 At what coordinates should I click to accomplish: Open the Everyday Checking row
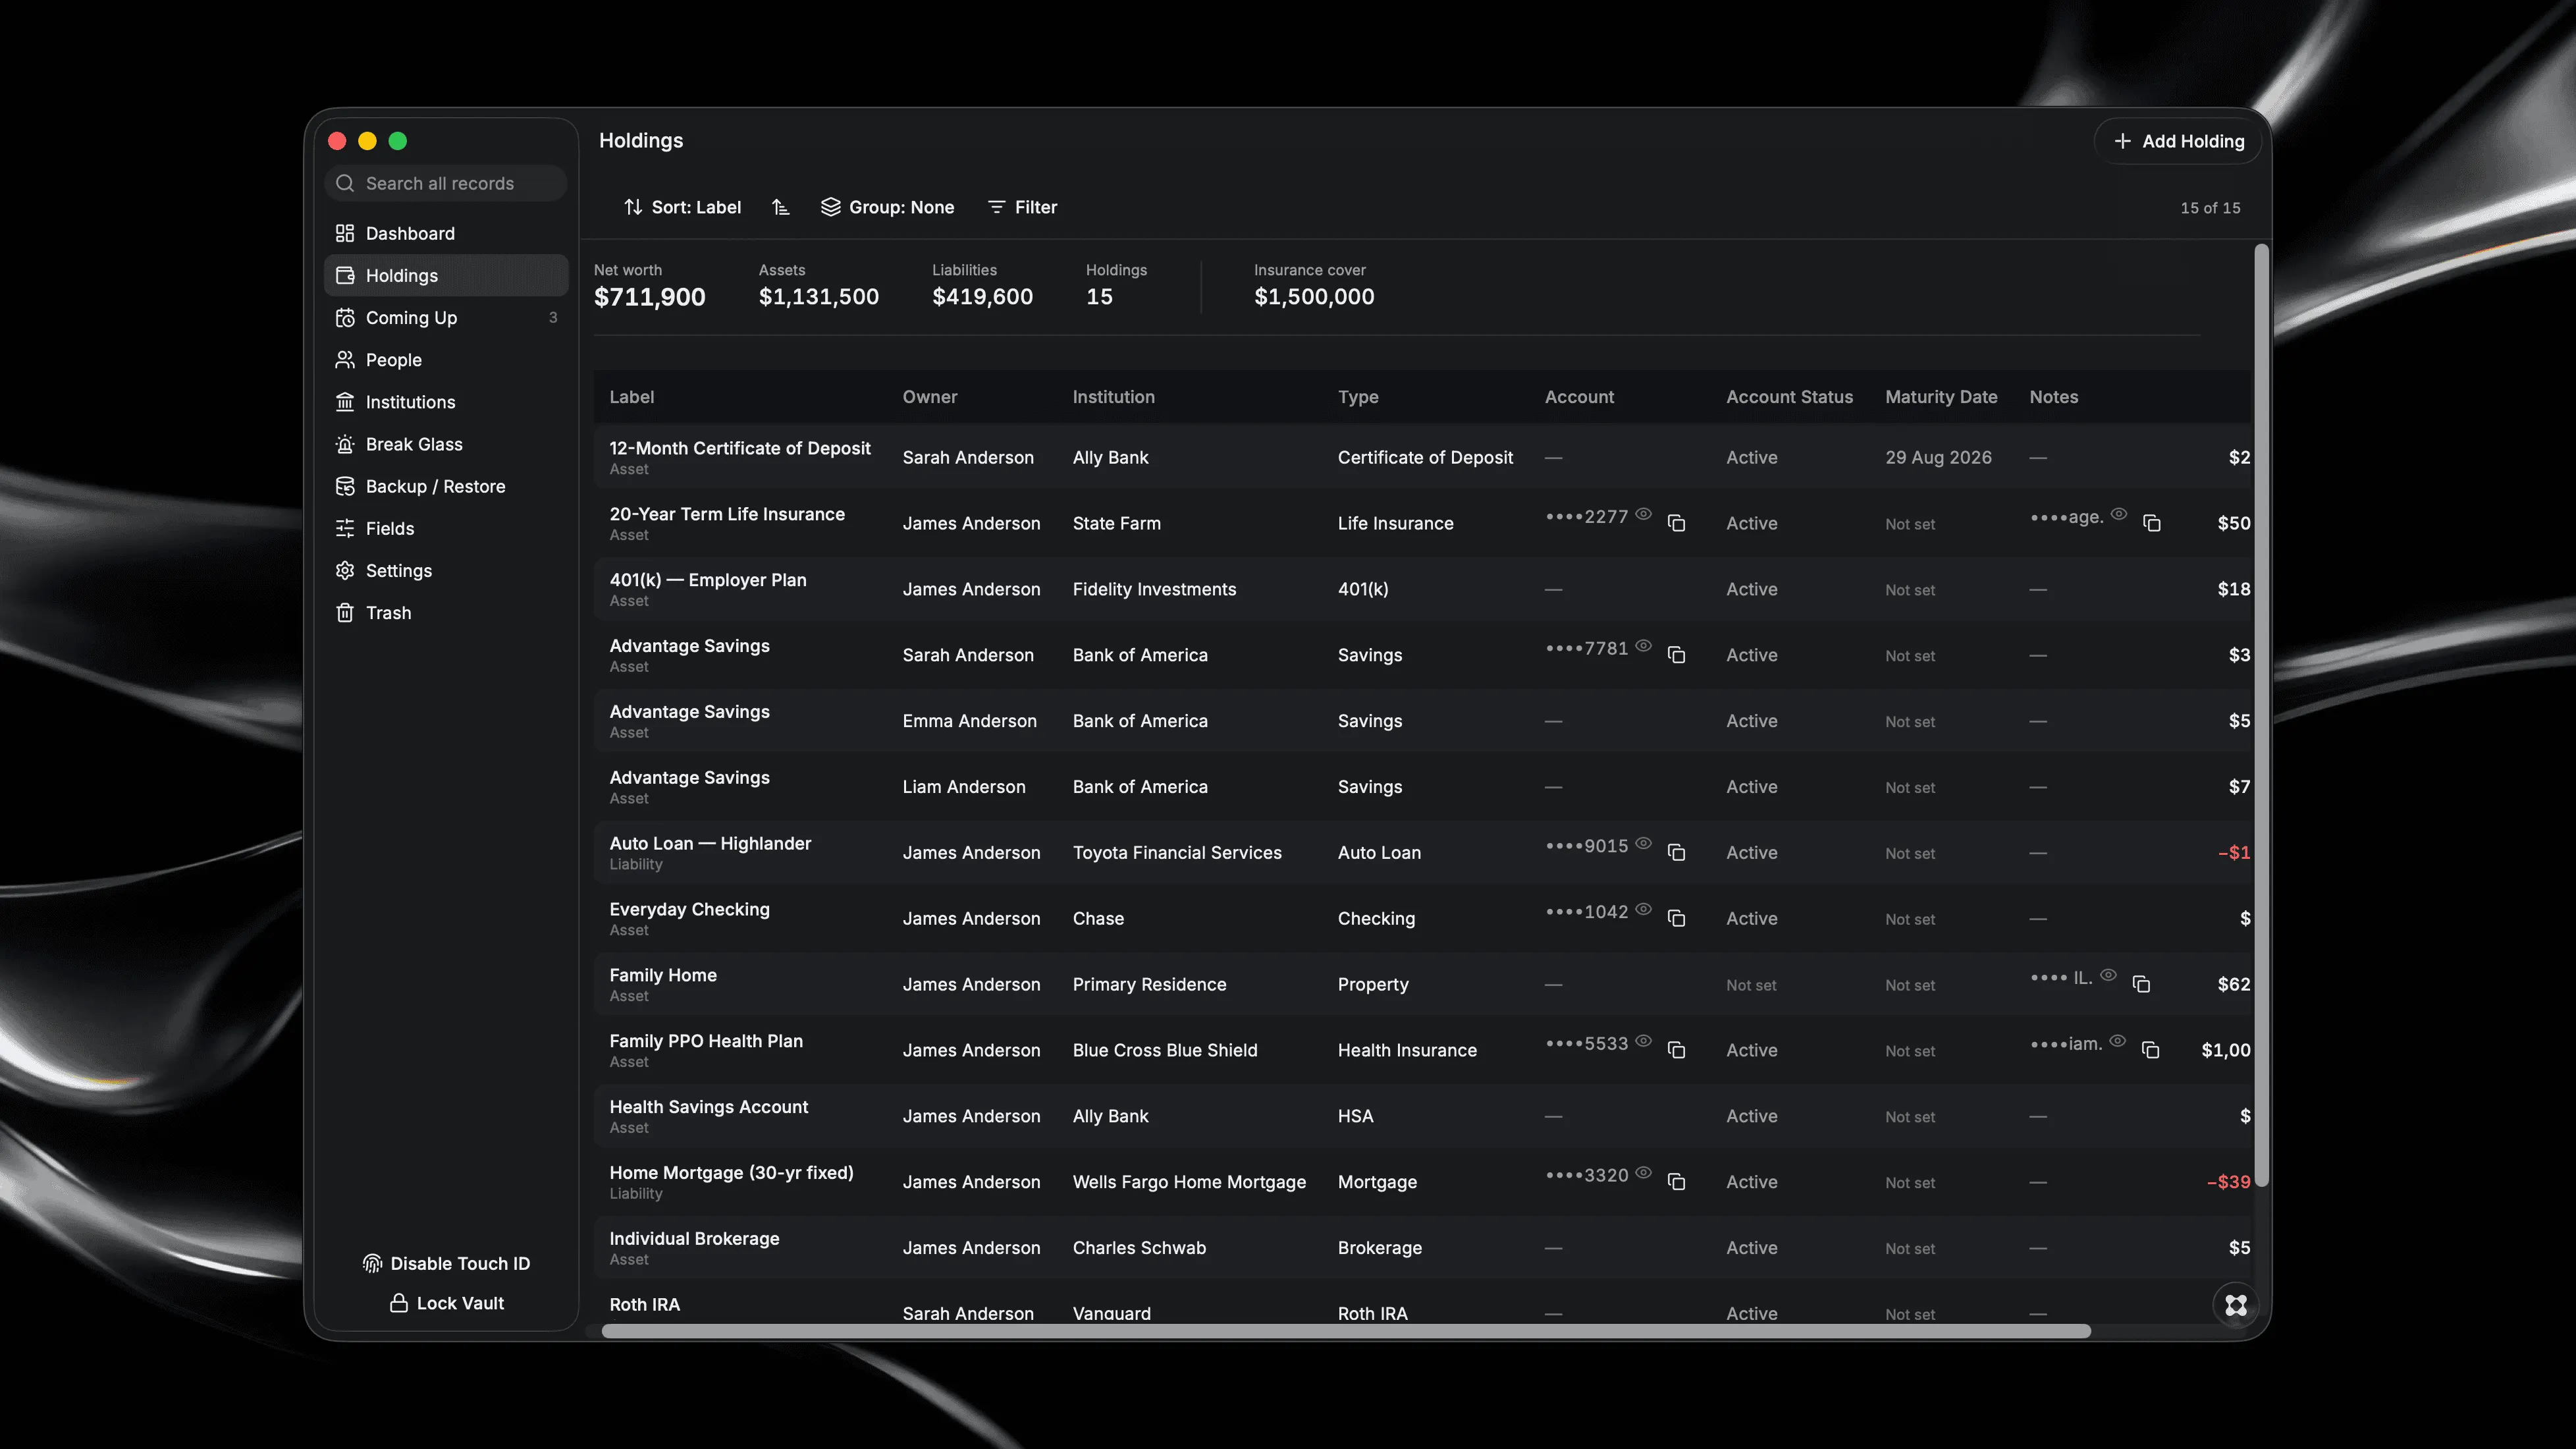pos(1422,919)
